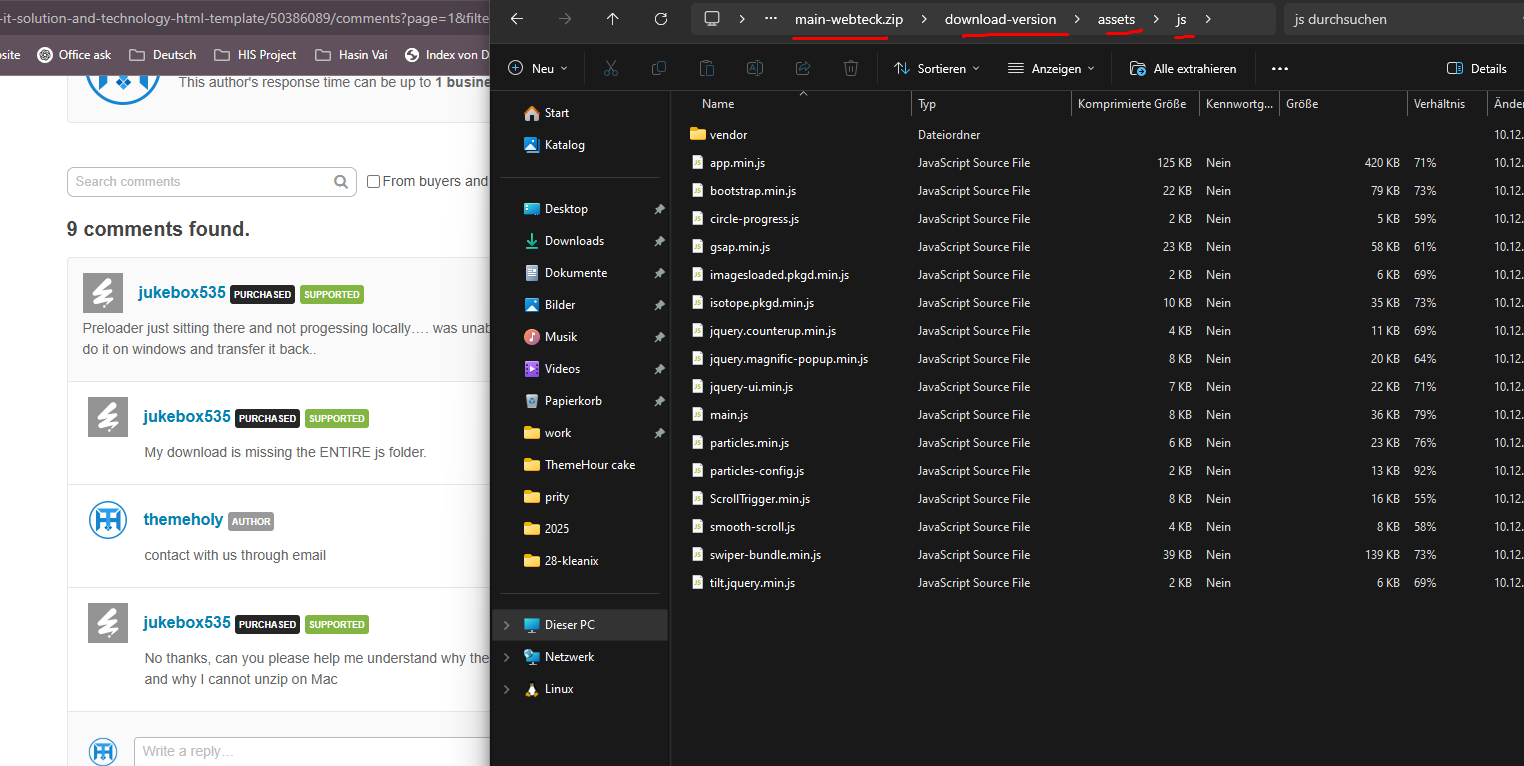Open Musik in quick access
This screenshot has height=766, width=1524.
[x=551, y=337]
